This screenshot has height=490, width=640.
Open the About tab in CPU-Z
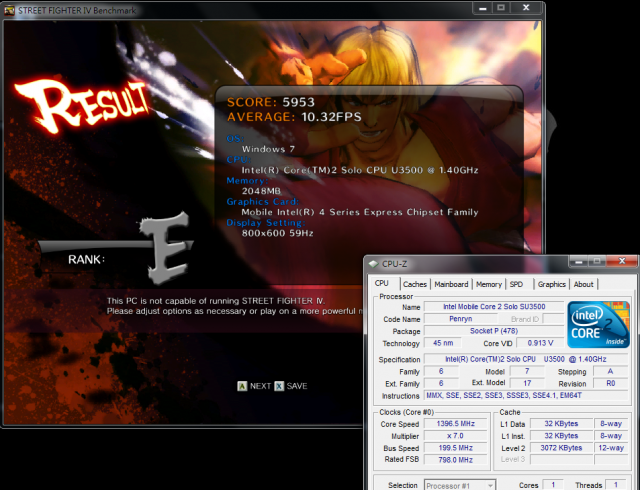click(x=583, y=284)
